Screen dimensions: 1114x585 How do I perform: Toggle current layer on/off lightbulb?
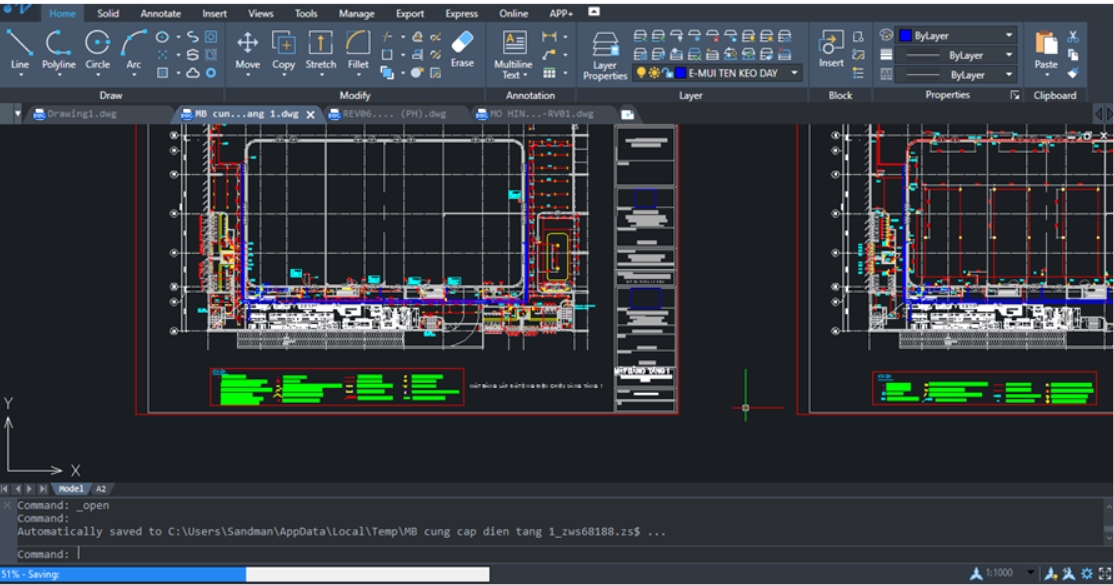click(641, 73)
